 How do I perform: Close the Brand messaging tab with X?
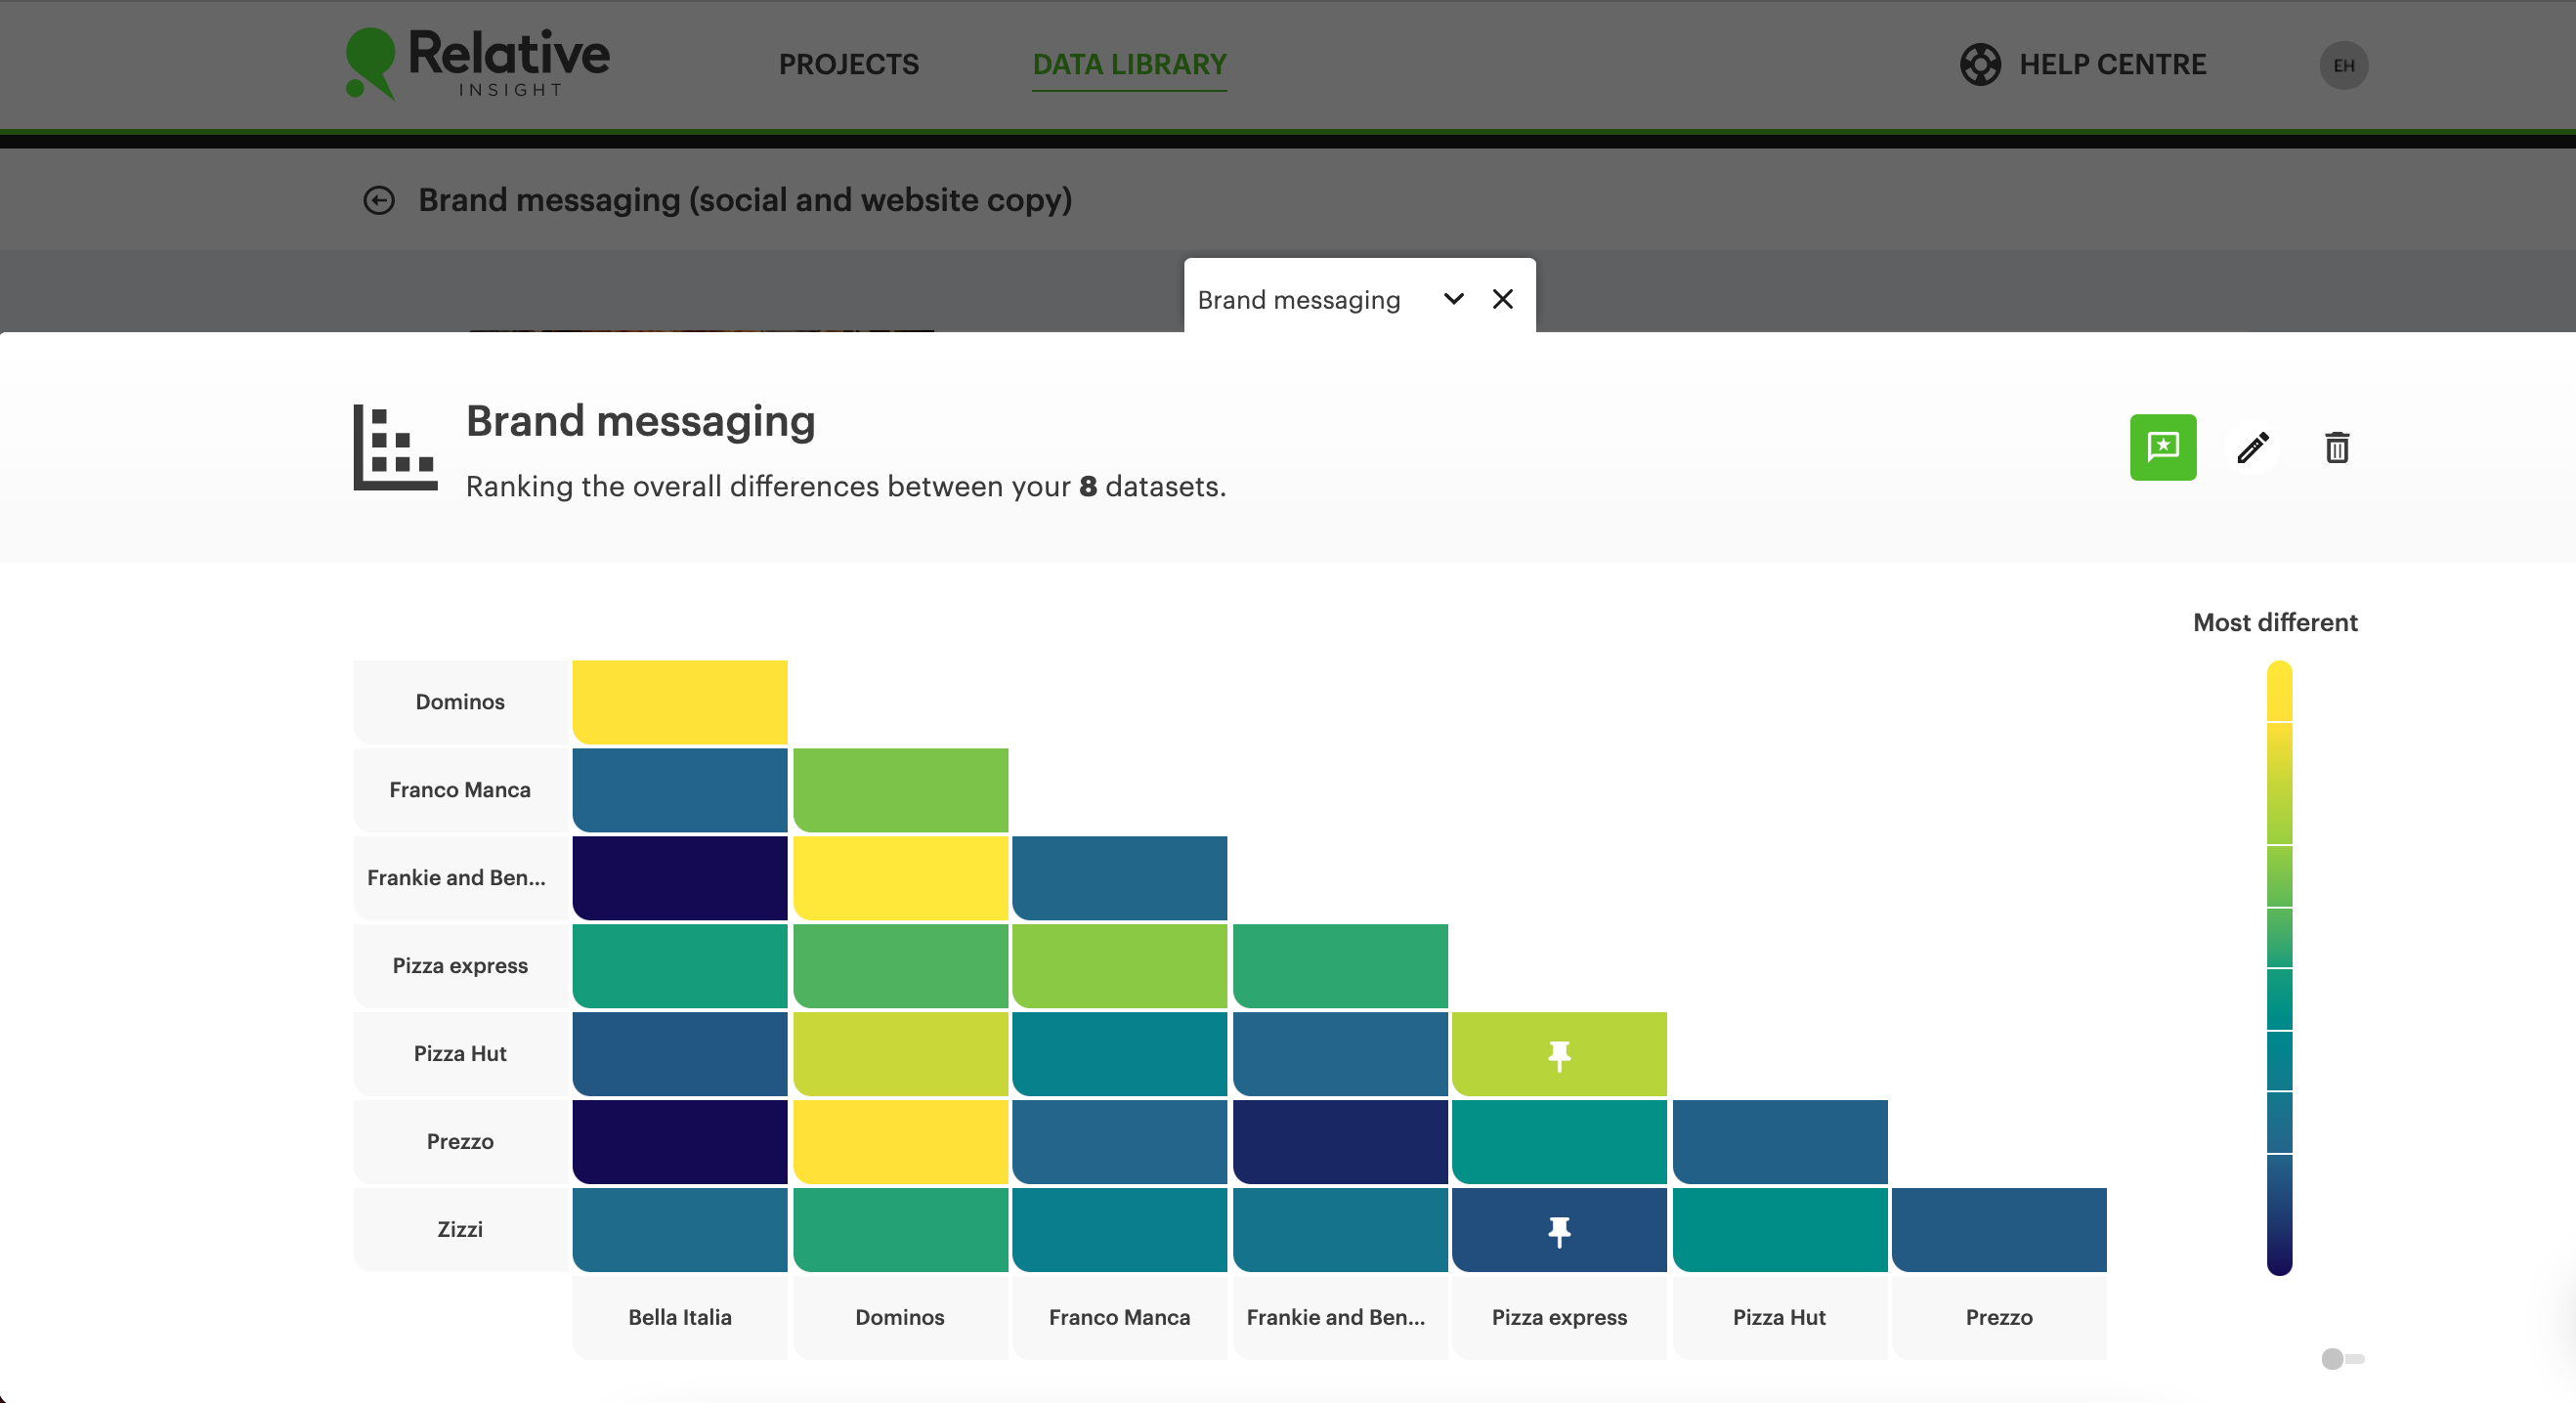pyautogui.click(x=1502, y=299)
